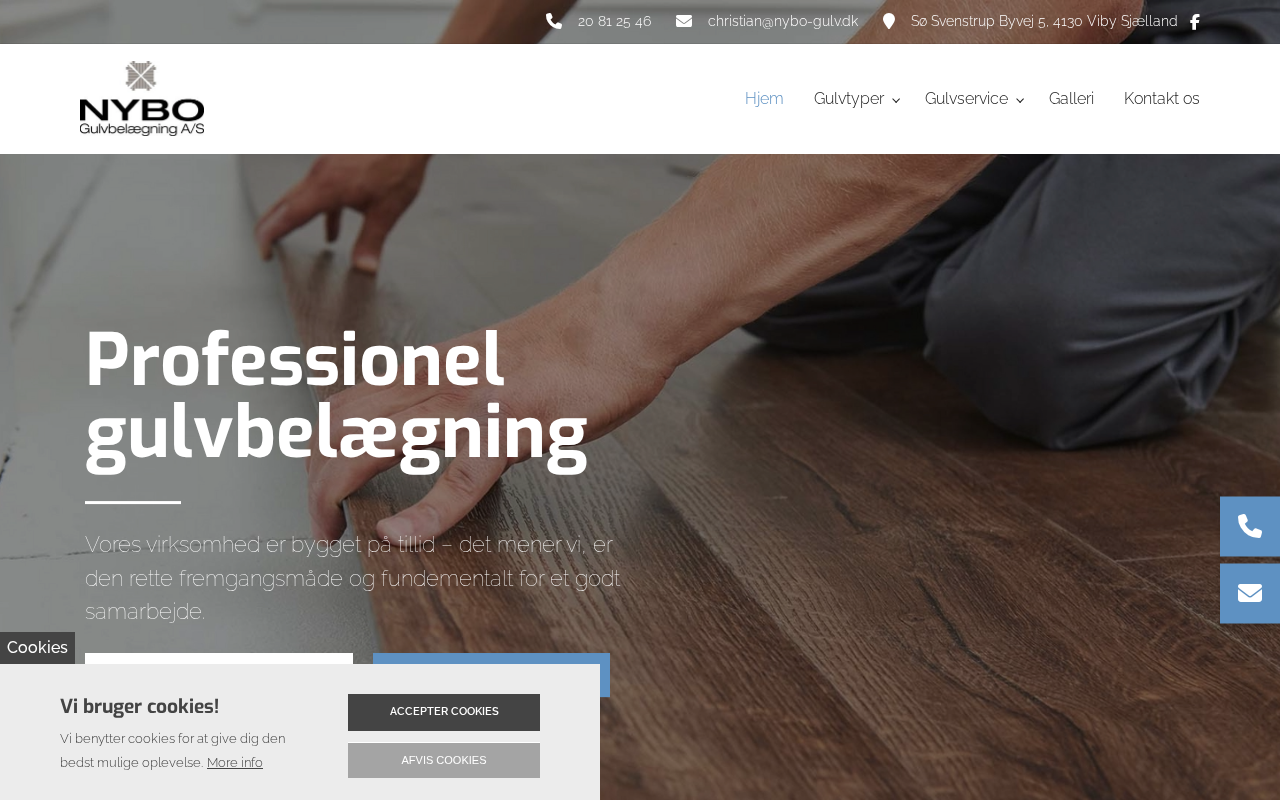Click the NYBO Gulvbelægning logo
This screenshot has height=800, width=1280.
[x=142, y=98]
